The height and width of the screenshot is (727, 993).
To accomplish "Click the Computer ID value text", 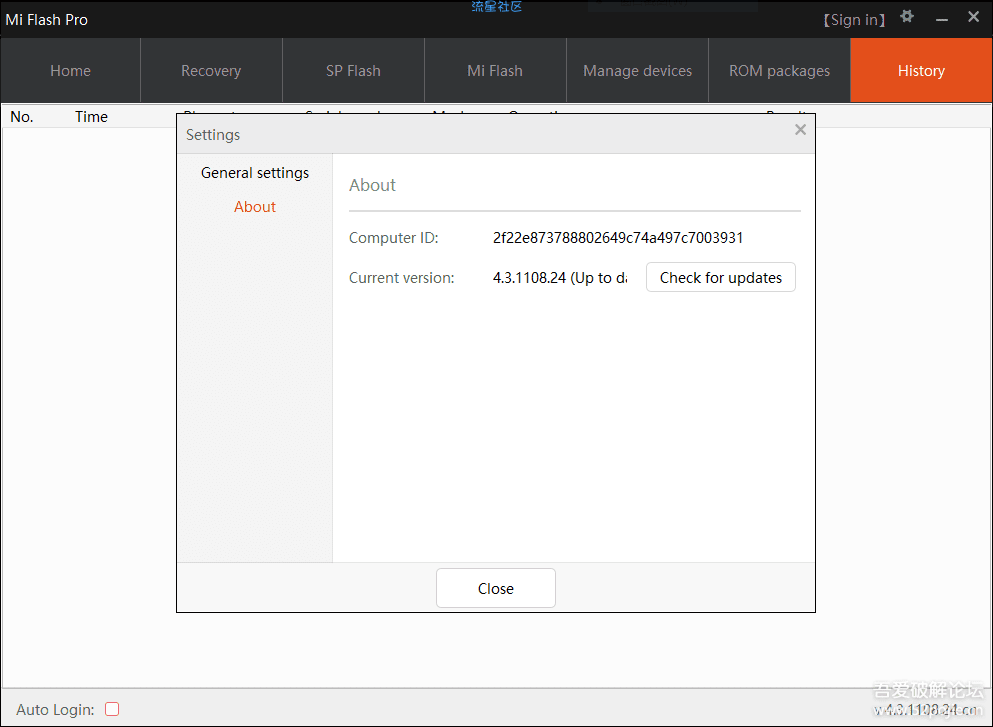I will [x=617, y=237].
